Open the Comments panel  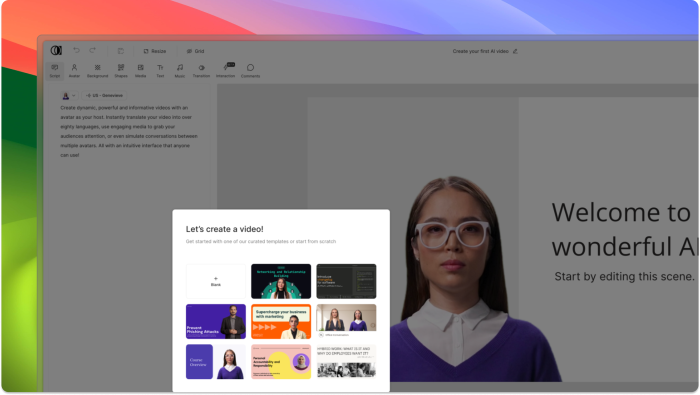click(x=250, y=71)
